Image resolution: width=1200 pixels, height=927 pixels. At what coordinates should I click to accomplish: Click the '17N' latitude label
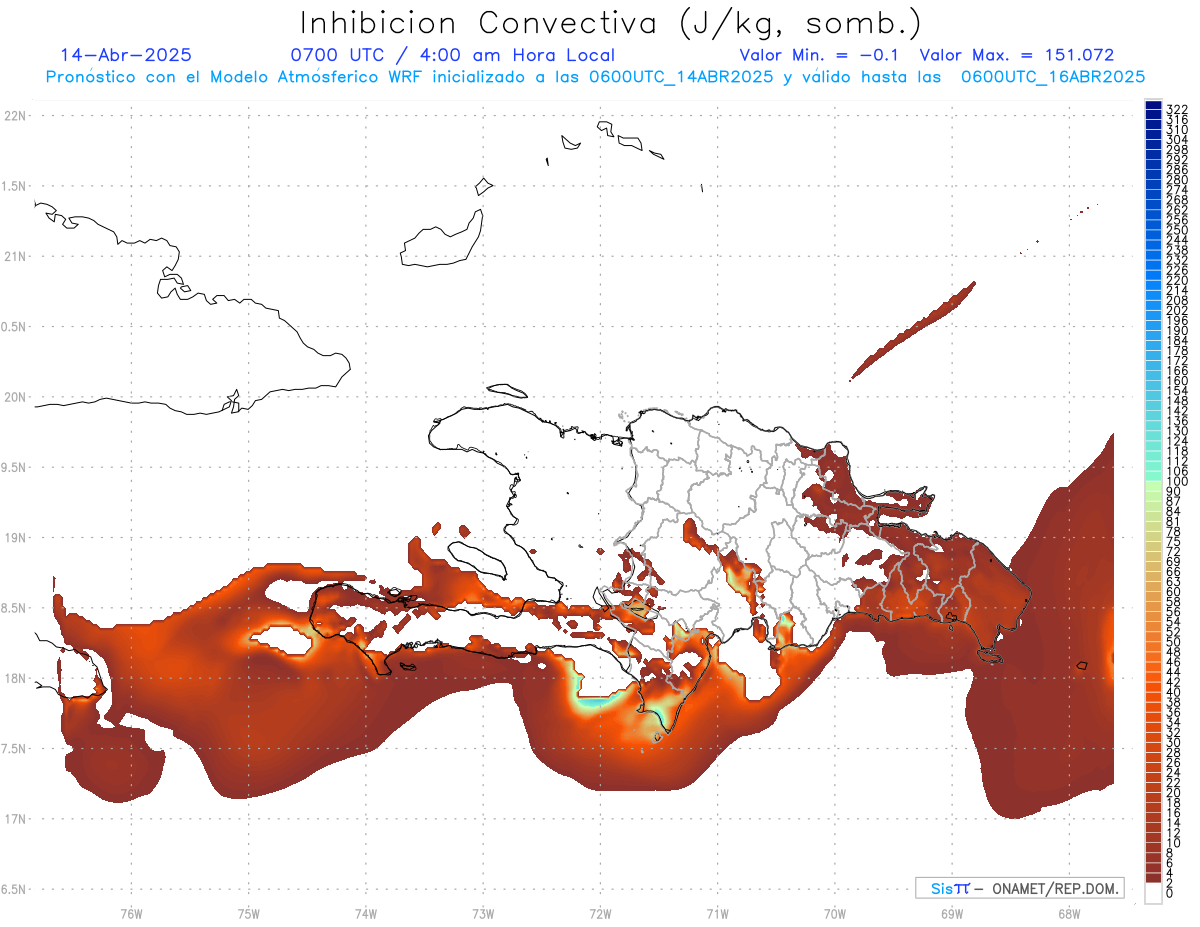click(x=15, y=819)
